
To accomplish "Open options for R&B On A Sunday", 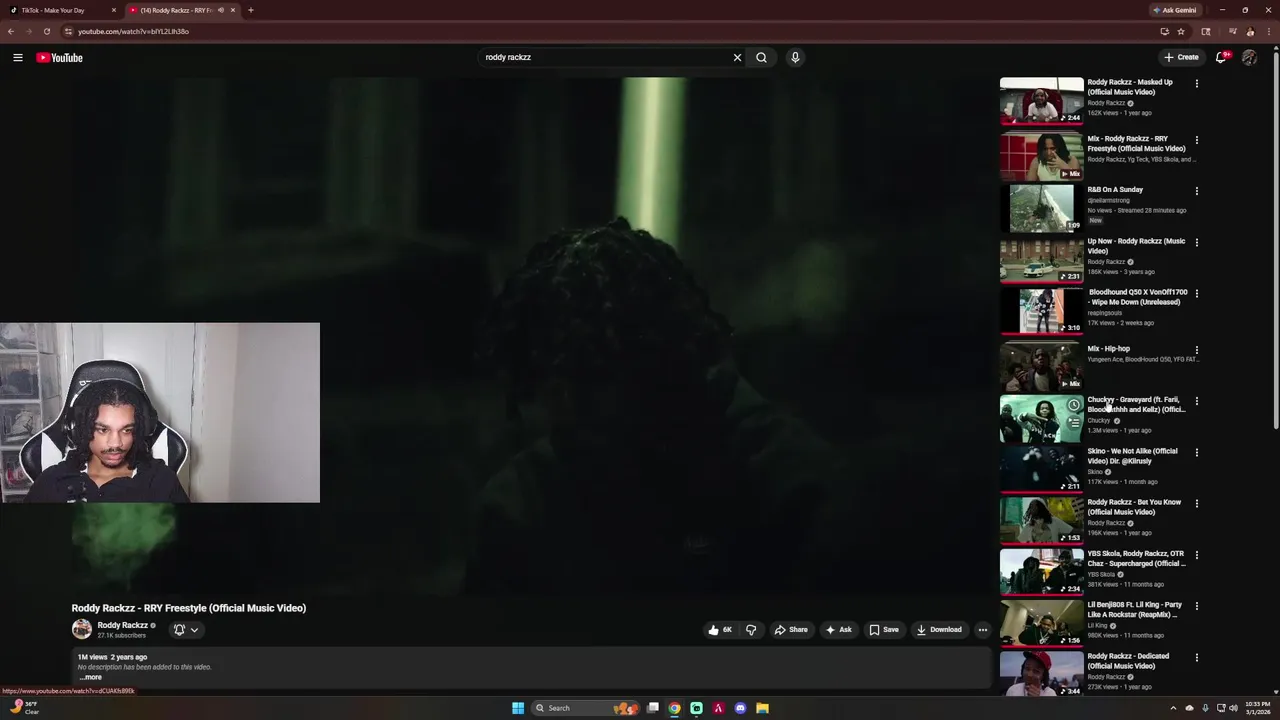I will point(1196,191).
